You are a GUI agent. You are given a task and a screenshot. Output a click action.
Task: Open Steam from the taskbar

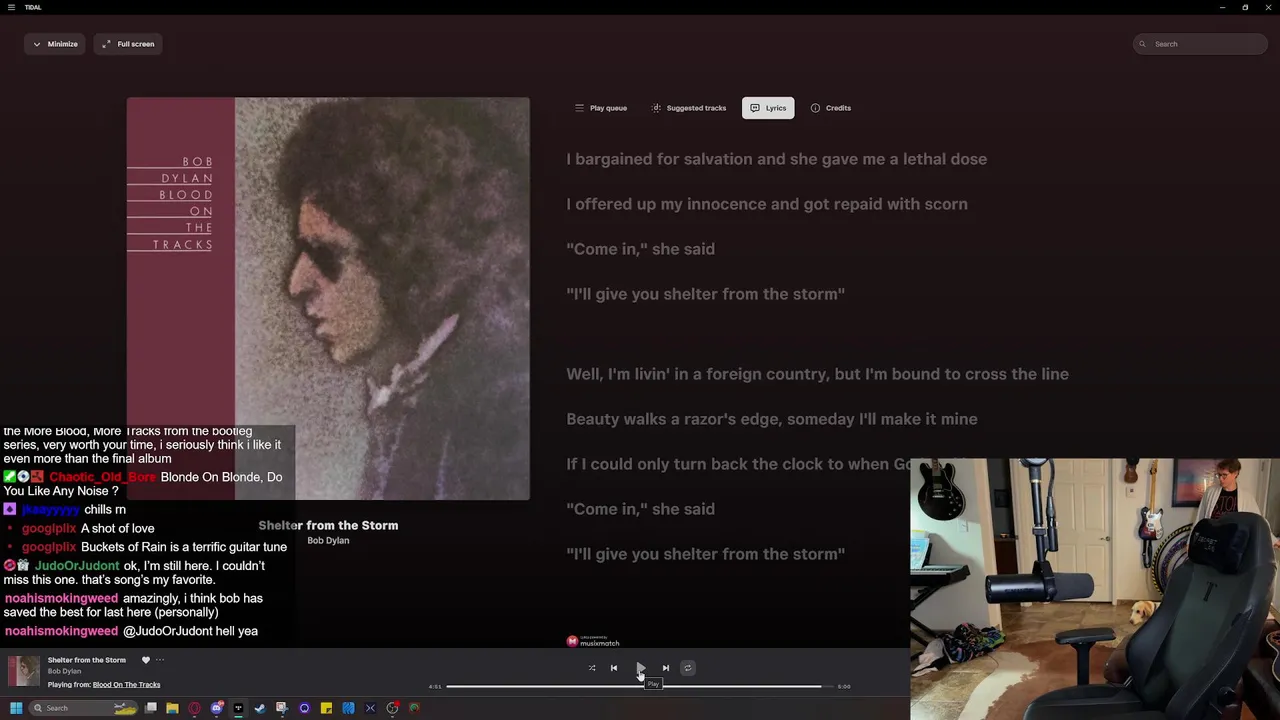pos(260,708)
